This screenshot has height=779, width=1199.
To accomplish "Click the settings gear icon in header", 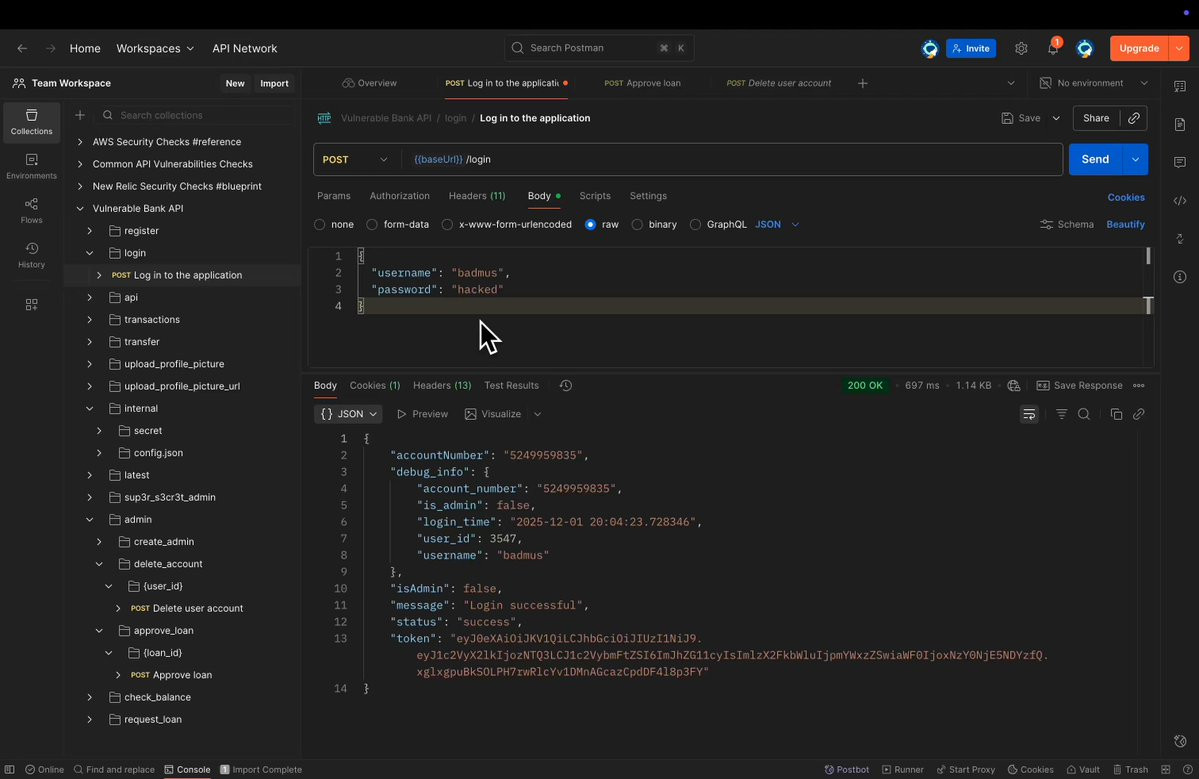I will [x=1021, y=48].
